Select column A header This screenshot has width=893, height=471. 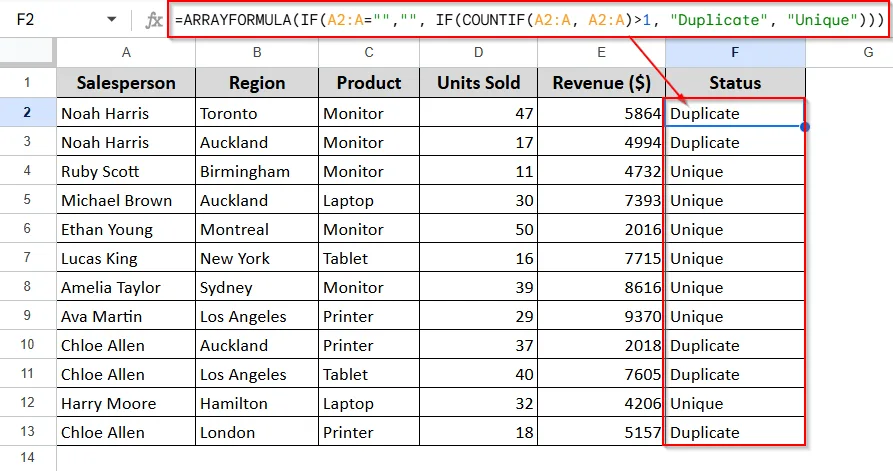[x=126, y=52]
